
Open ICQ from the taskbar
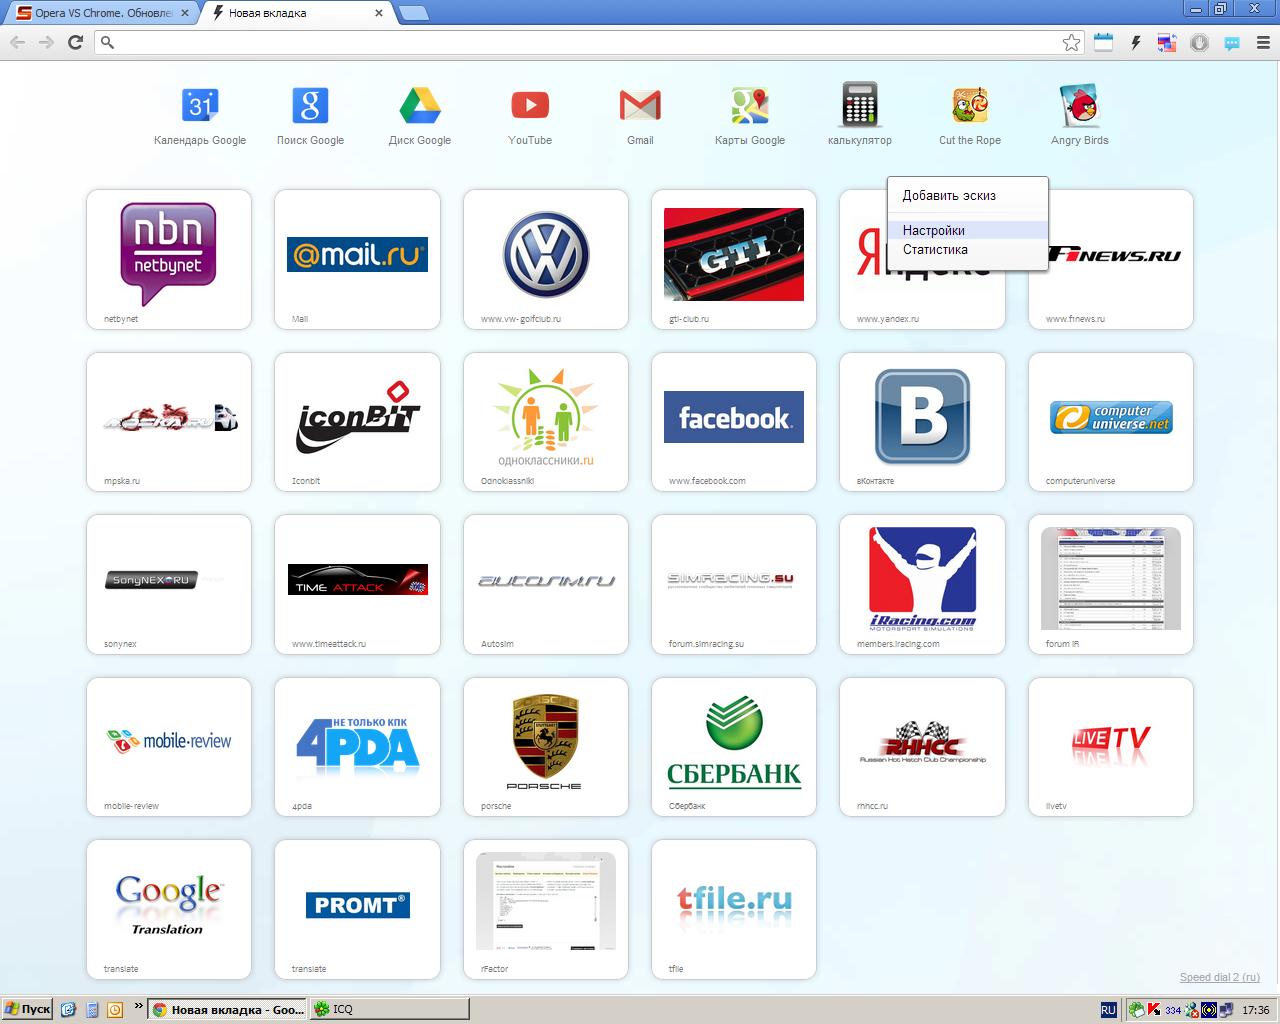(x=388, y=1009)
